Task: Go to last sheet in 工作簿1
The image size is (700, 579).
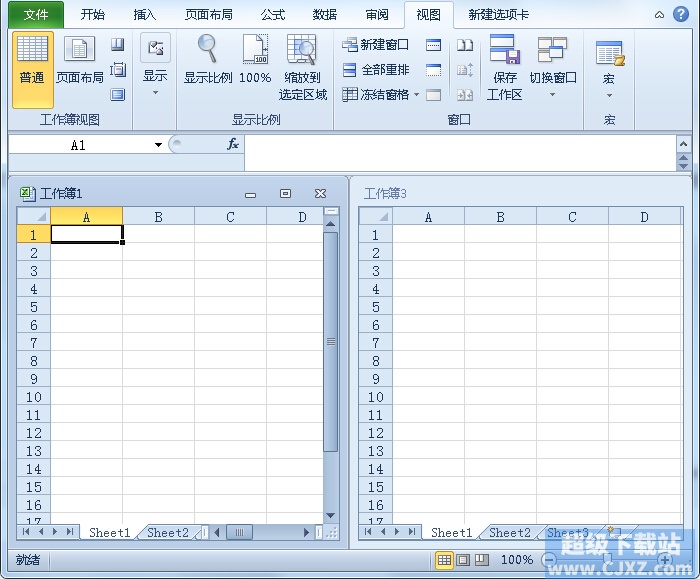Action: click(x=70, y=532)
